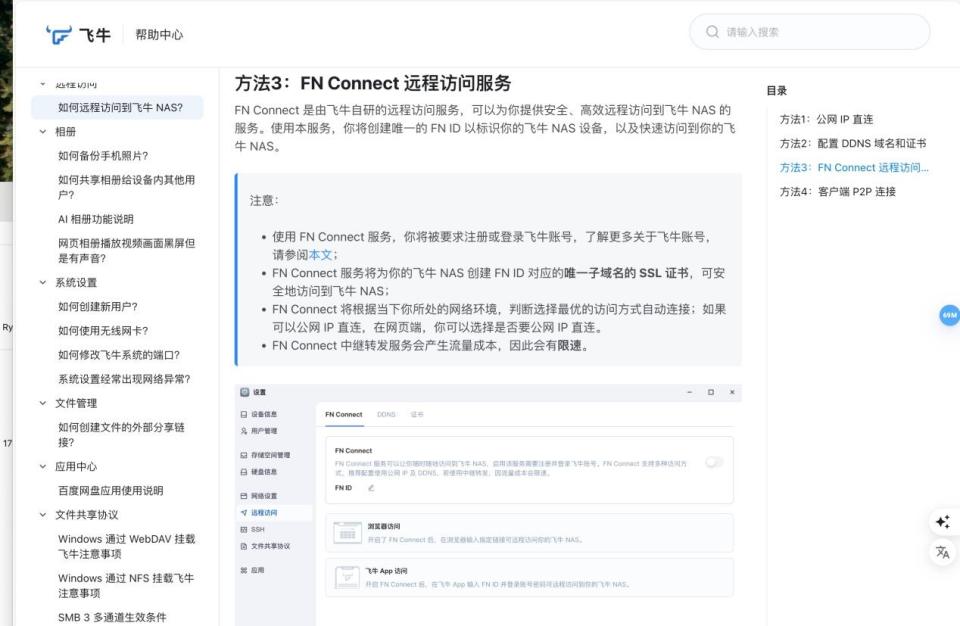
Task: Click the search input field at the top
Action: click(x=810, y=31)
